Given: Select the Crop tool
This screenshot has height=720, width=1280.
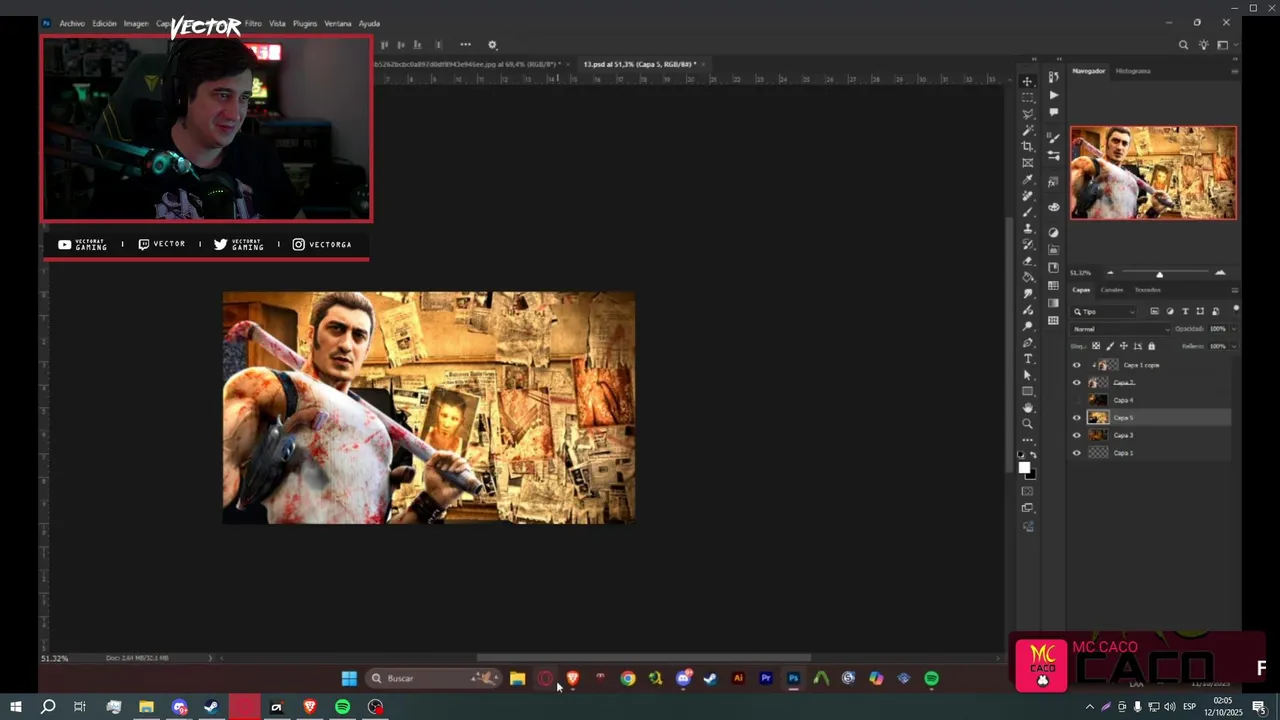Looking at the screenshot, I should 1027,146.
